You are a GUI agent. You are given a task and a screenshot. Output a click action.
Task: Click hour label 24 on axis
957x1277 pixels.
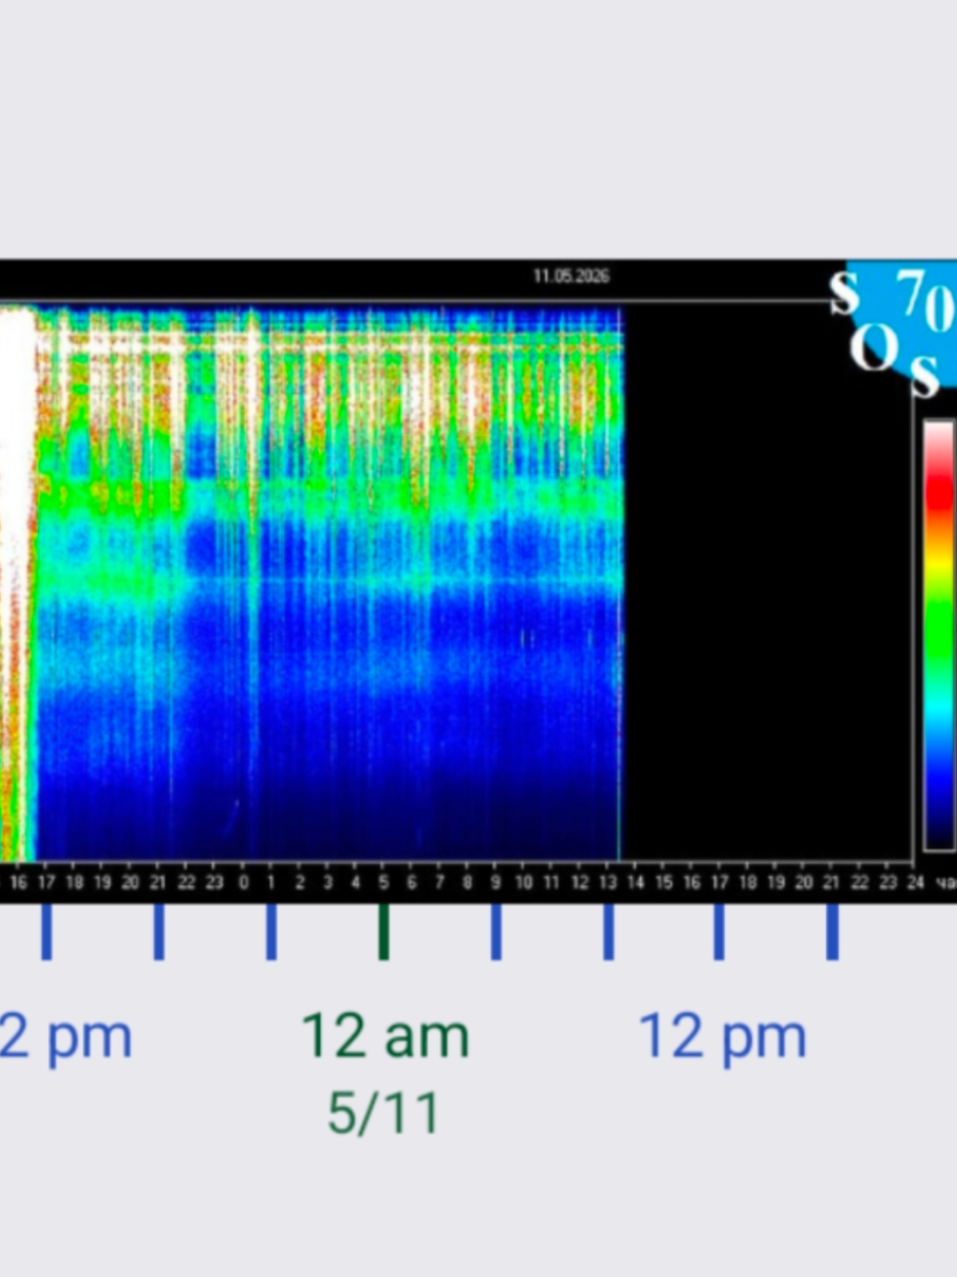click(916, 883)
